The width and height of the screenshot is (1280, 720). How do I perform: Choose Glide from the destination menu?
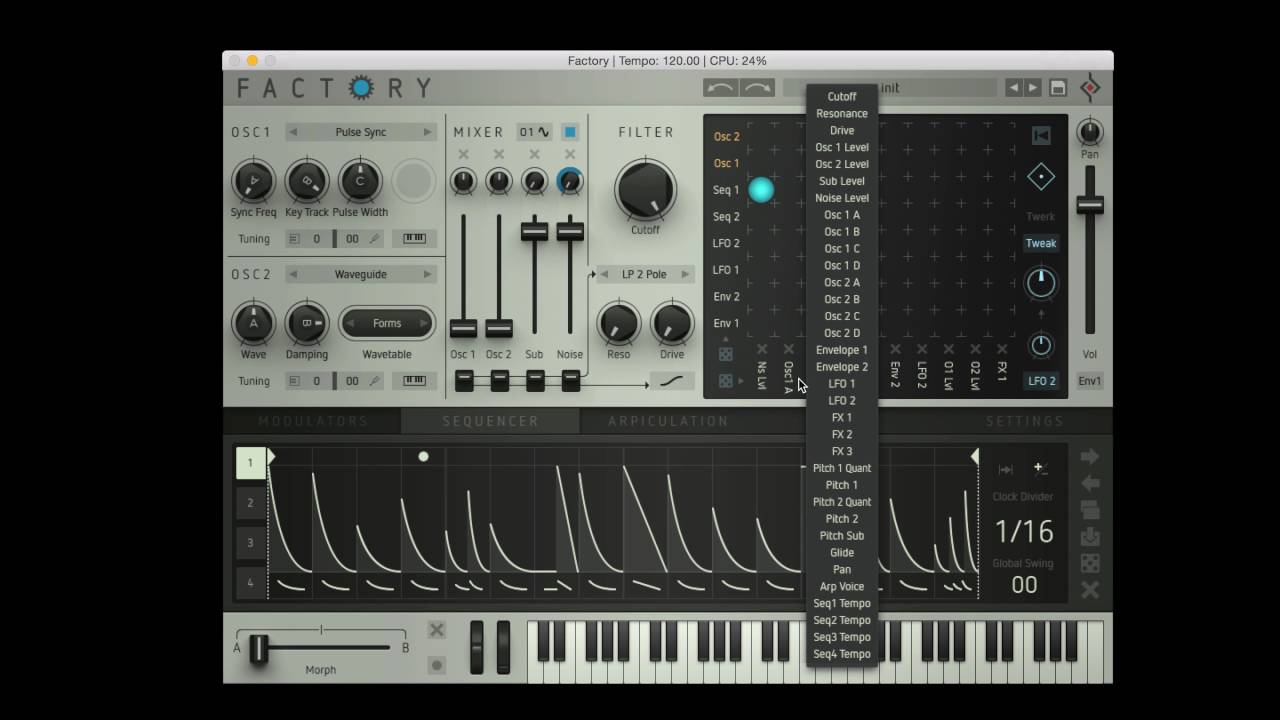click(842, 553)
